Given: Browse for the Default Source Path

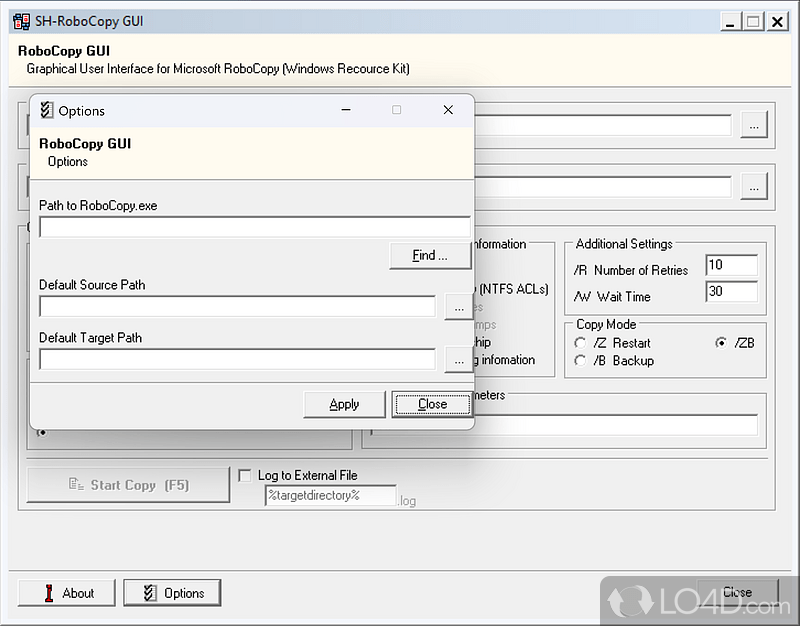Looking at the screenshot, I should 459,307.
